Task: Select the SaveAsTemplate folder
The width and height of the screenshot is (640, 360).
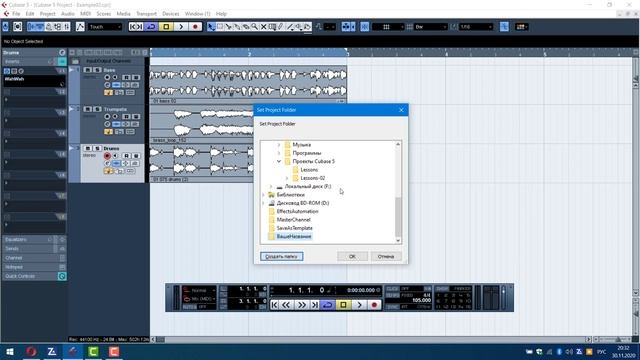Action: click(294, 228)
